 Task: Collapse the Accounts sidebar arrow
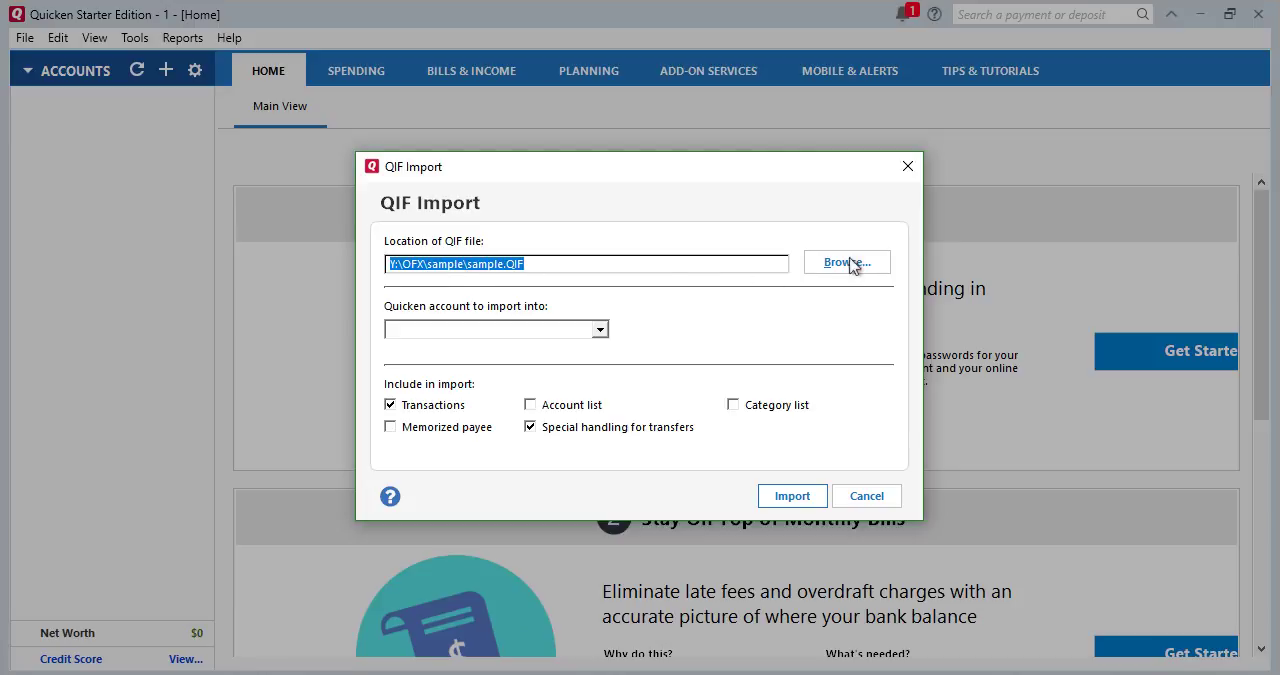pos(28,71)
